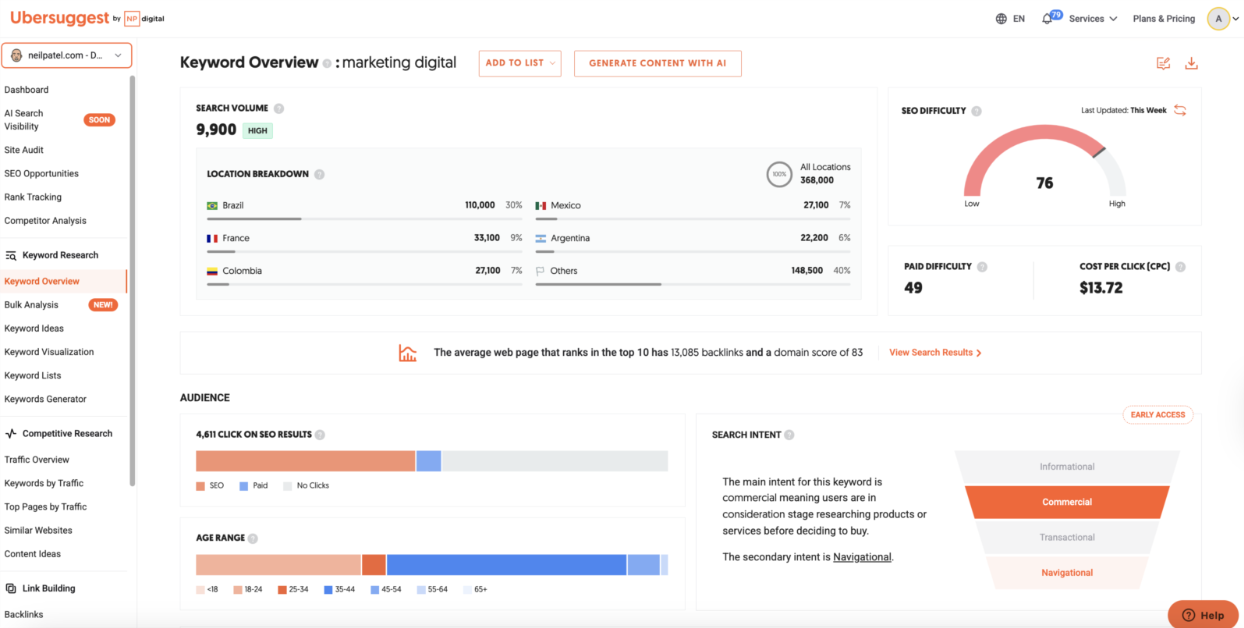Click the SEO Difficulty help icon
The image size is (1244, 628).
coord(976,111)
